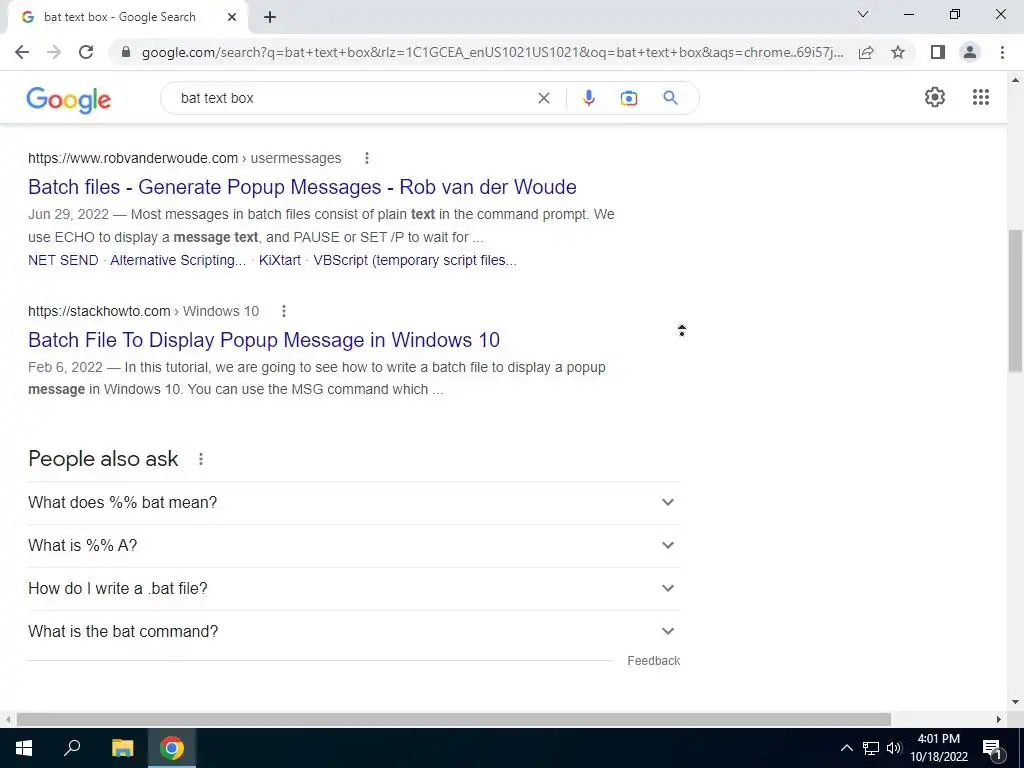1024x768 pixels.
Task: Follow the KiXtart sitelink
Action: pyautogui.click(x=280, y=260)
